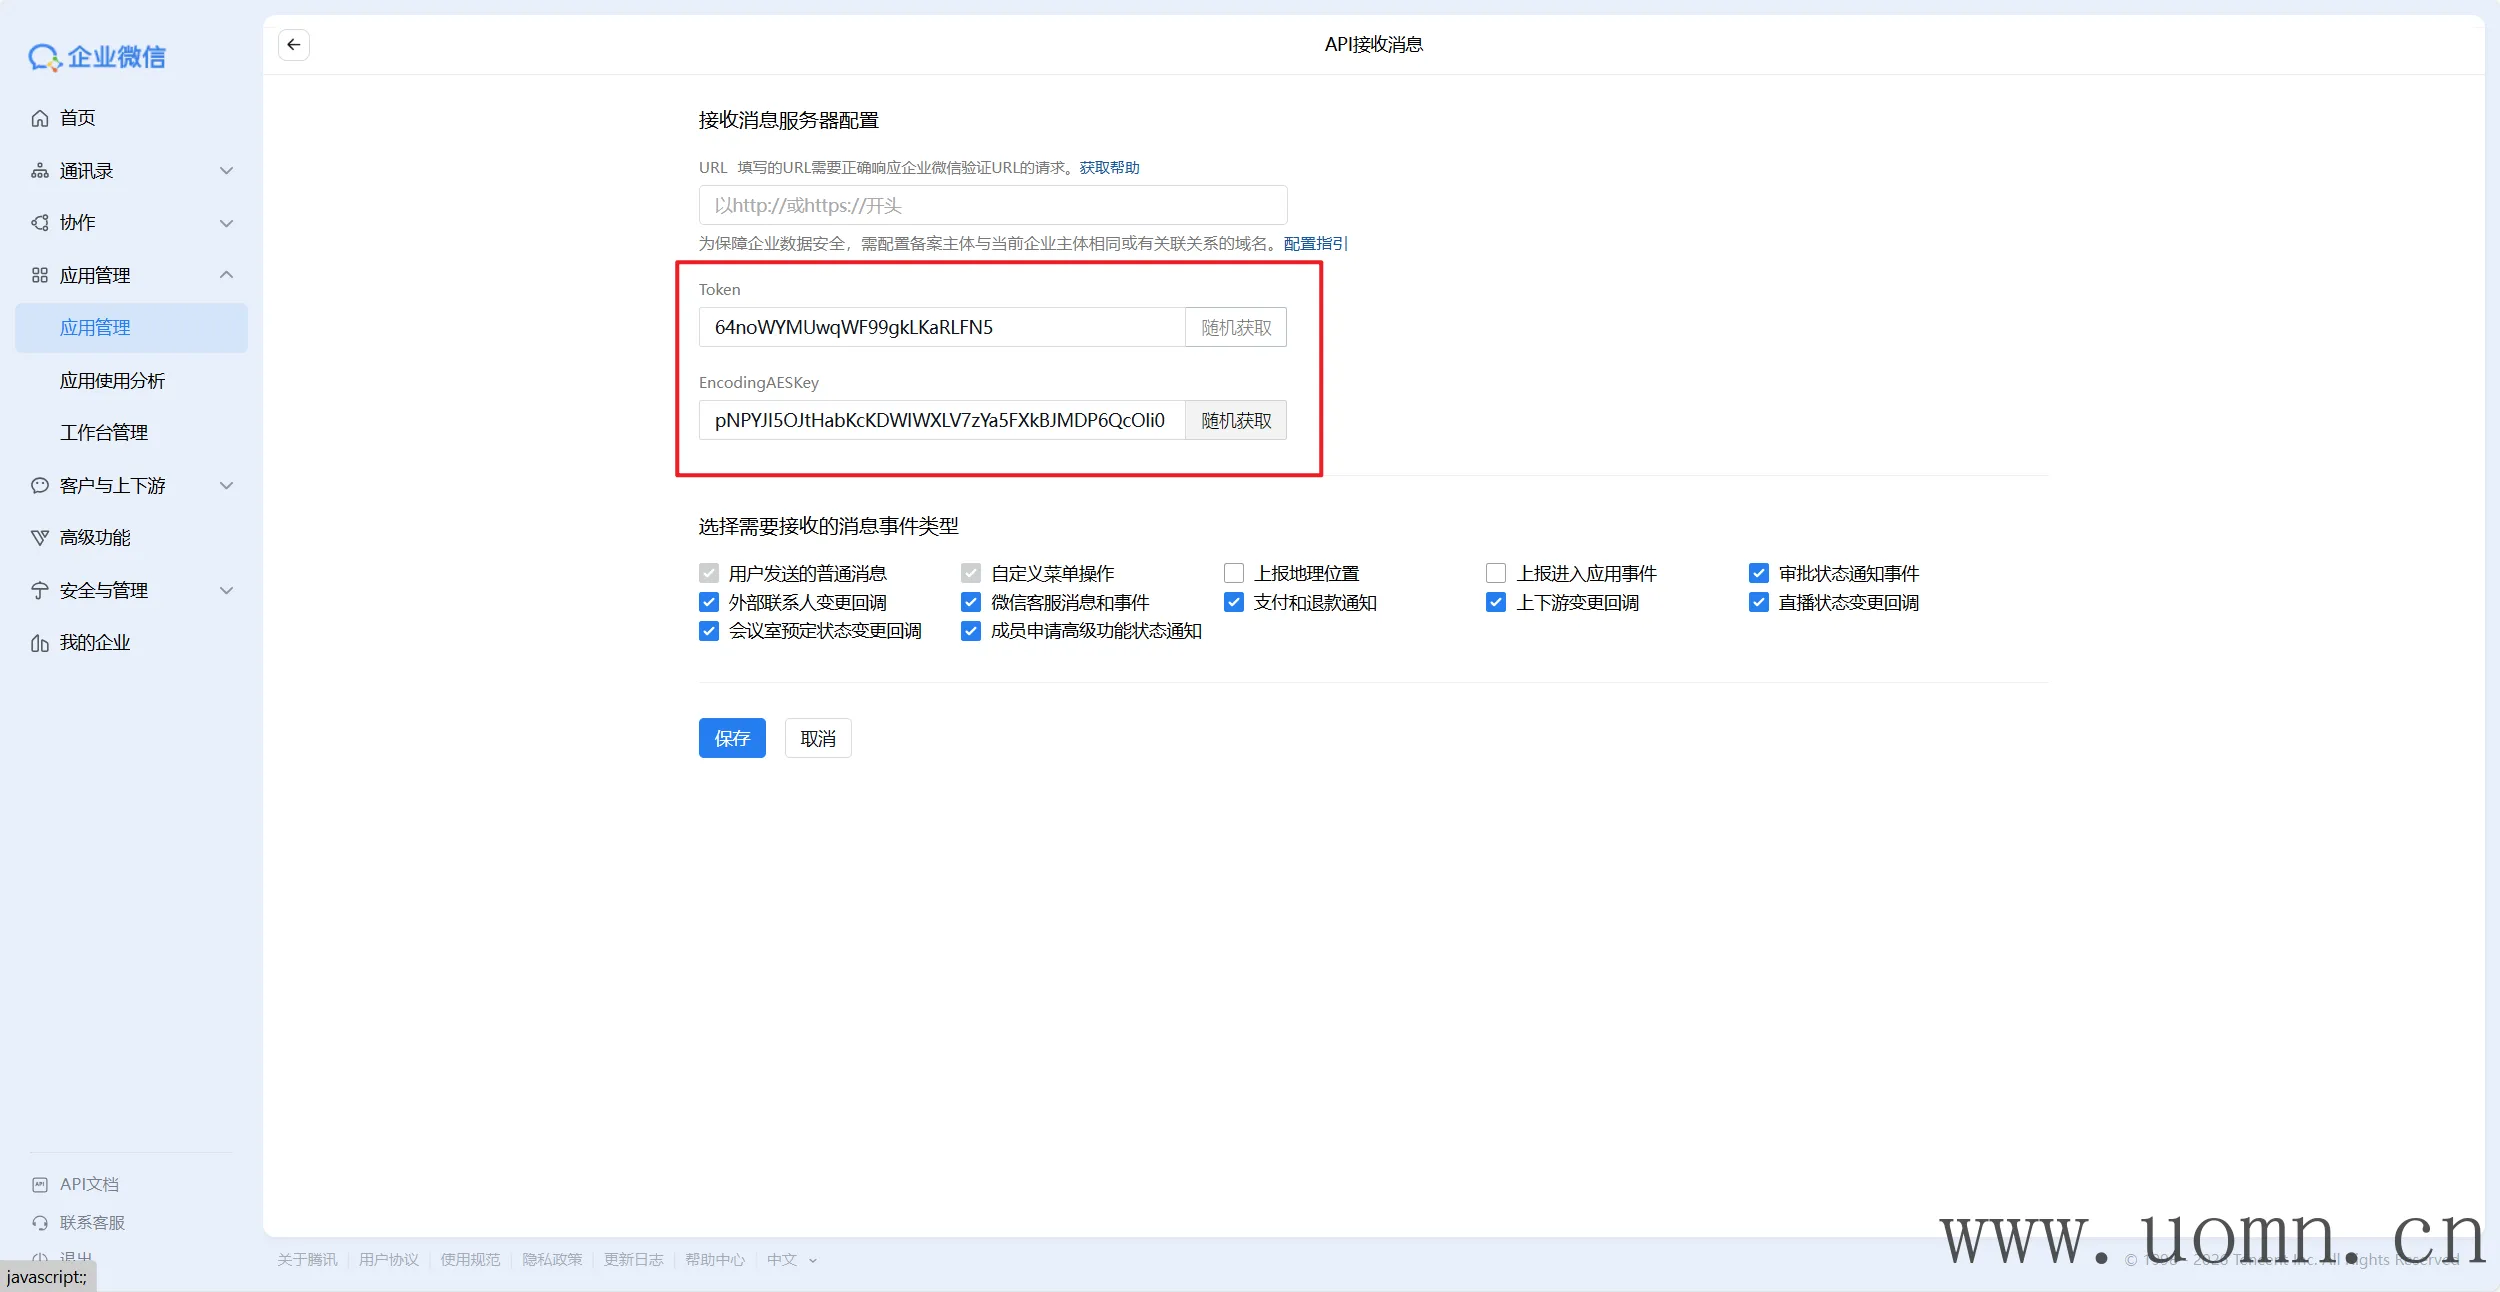Click the 联系客服 headset icon

[x=40, y=1223]
